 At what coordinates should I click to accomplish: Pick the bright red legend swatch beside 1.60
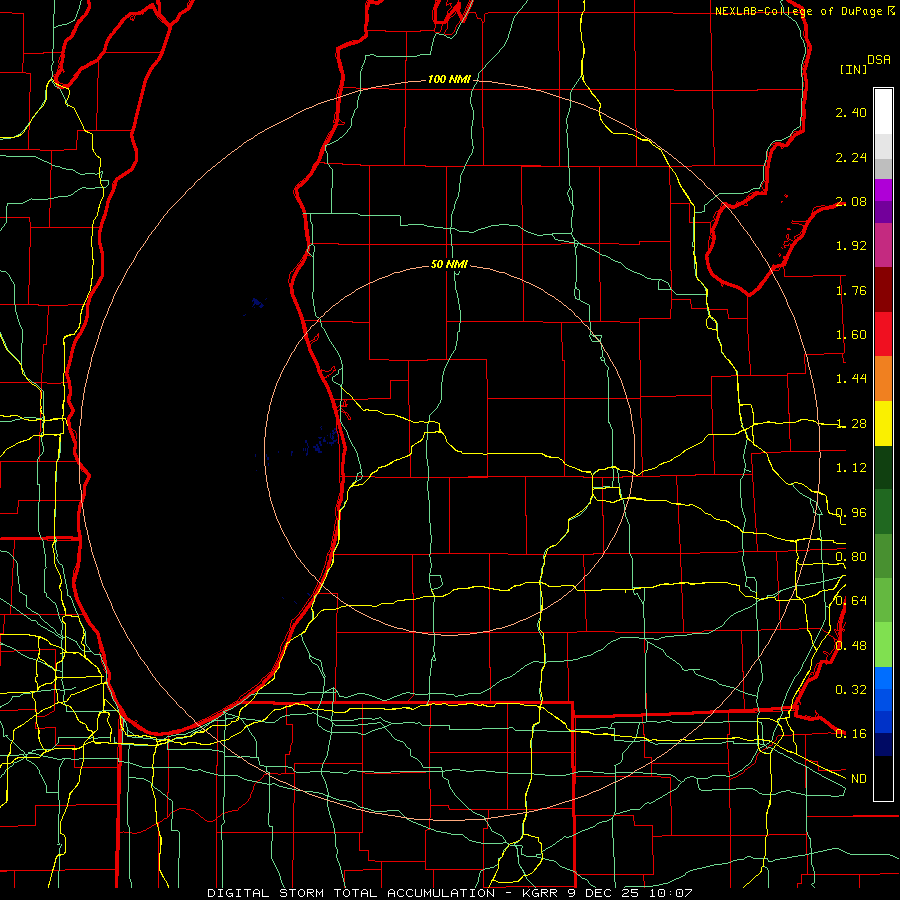(x=883, y=334)
